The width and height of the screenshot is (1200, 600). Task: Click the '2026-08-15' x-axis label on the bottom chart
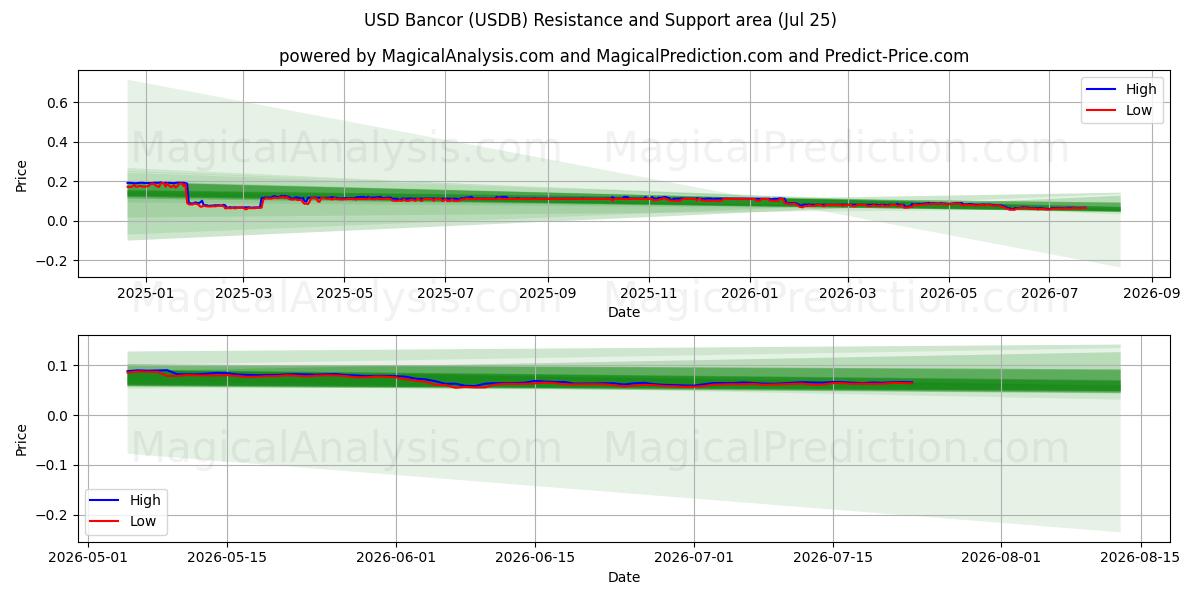1141,560
